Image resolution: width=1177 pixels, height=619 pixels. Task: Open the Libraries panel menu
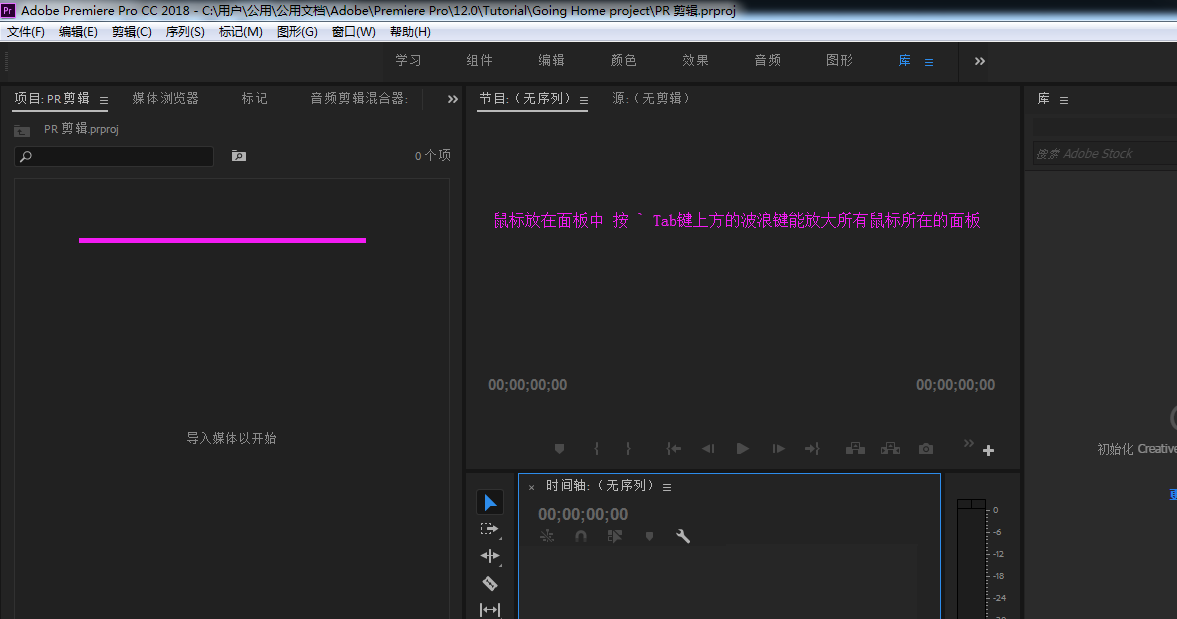point(1064,101)
